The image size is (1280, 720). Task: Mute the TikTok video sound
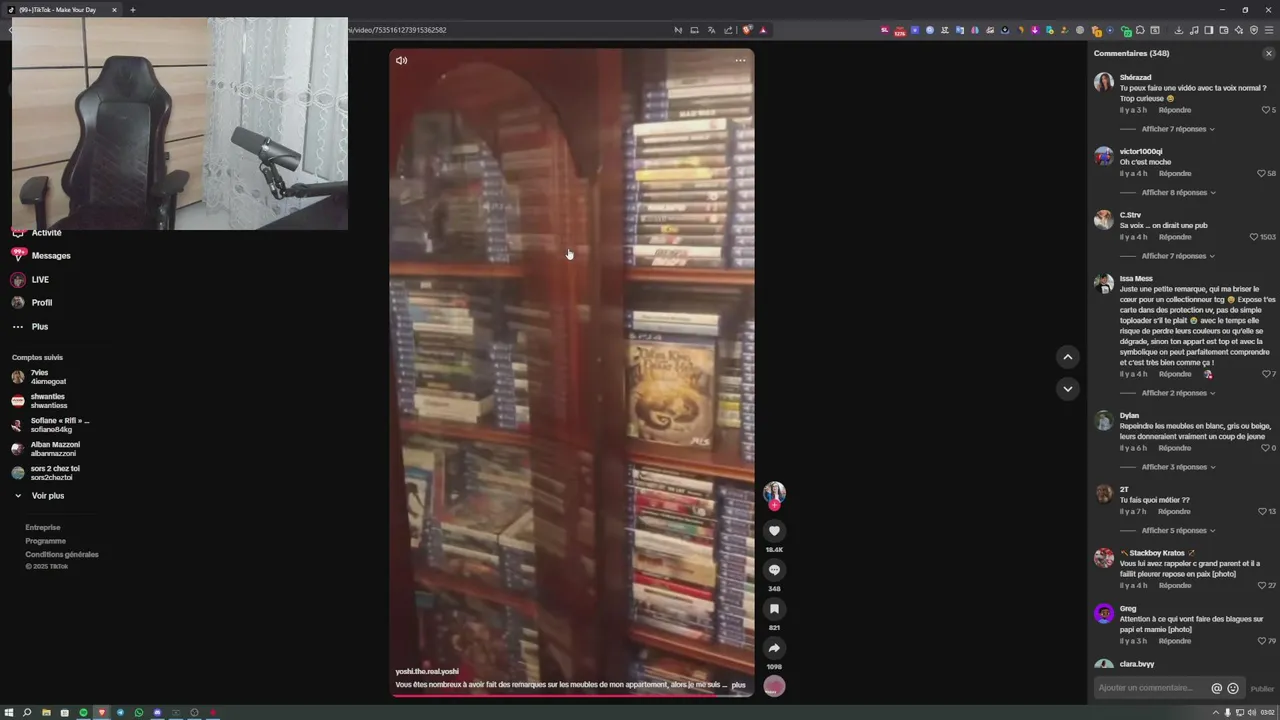(401, 60)
